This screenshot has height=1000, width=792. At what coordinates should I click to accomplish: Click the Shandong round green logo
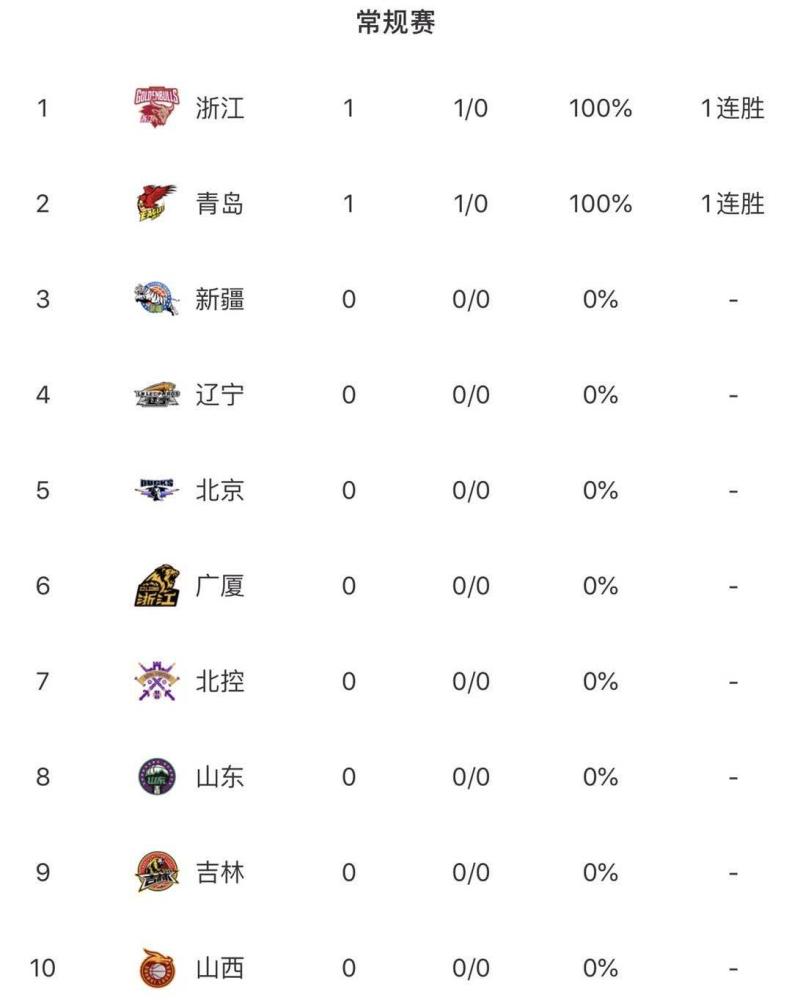coord(157,777)
